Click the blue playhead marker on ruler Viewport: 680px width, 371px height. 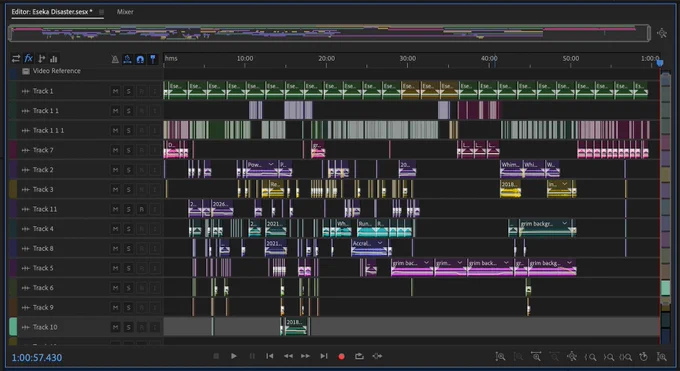point(660,63)
